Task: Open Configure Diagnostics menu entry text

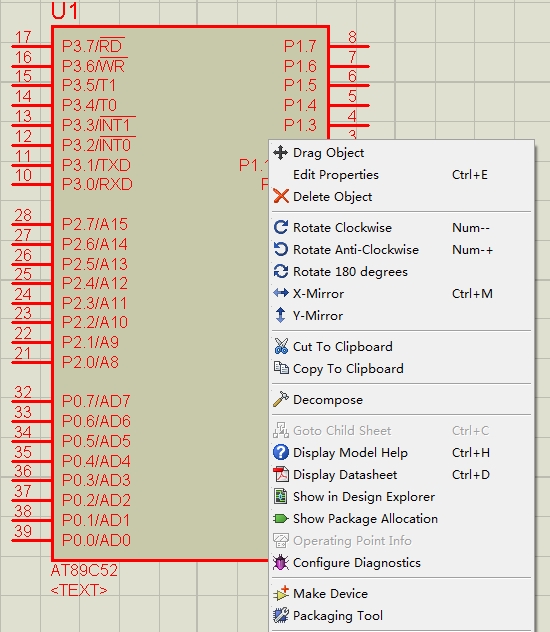Action: 357,563
